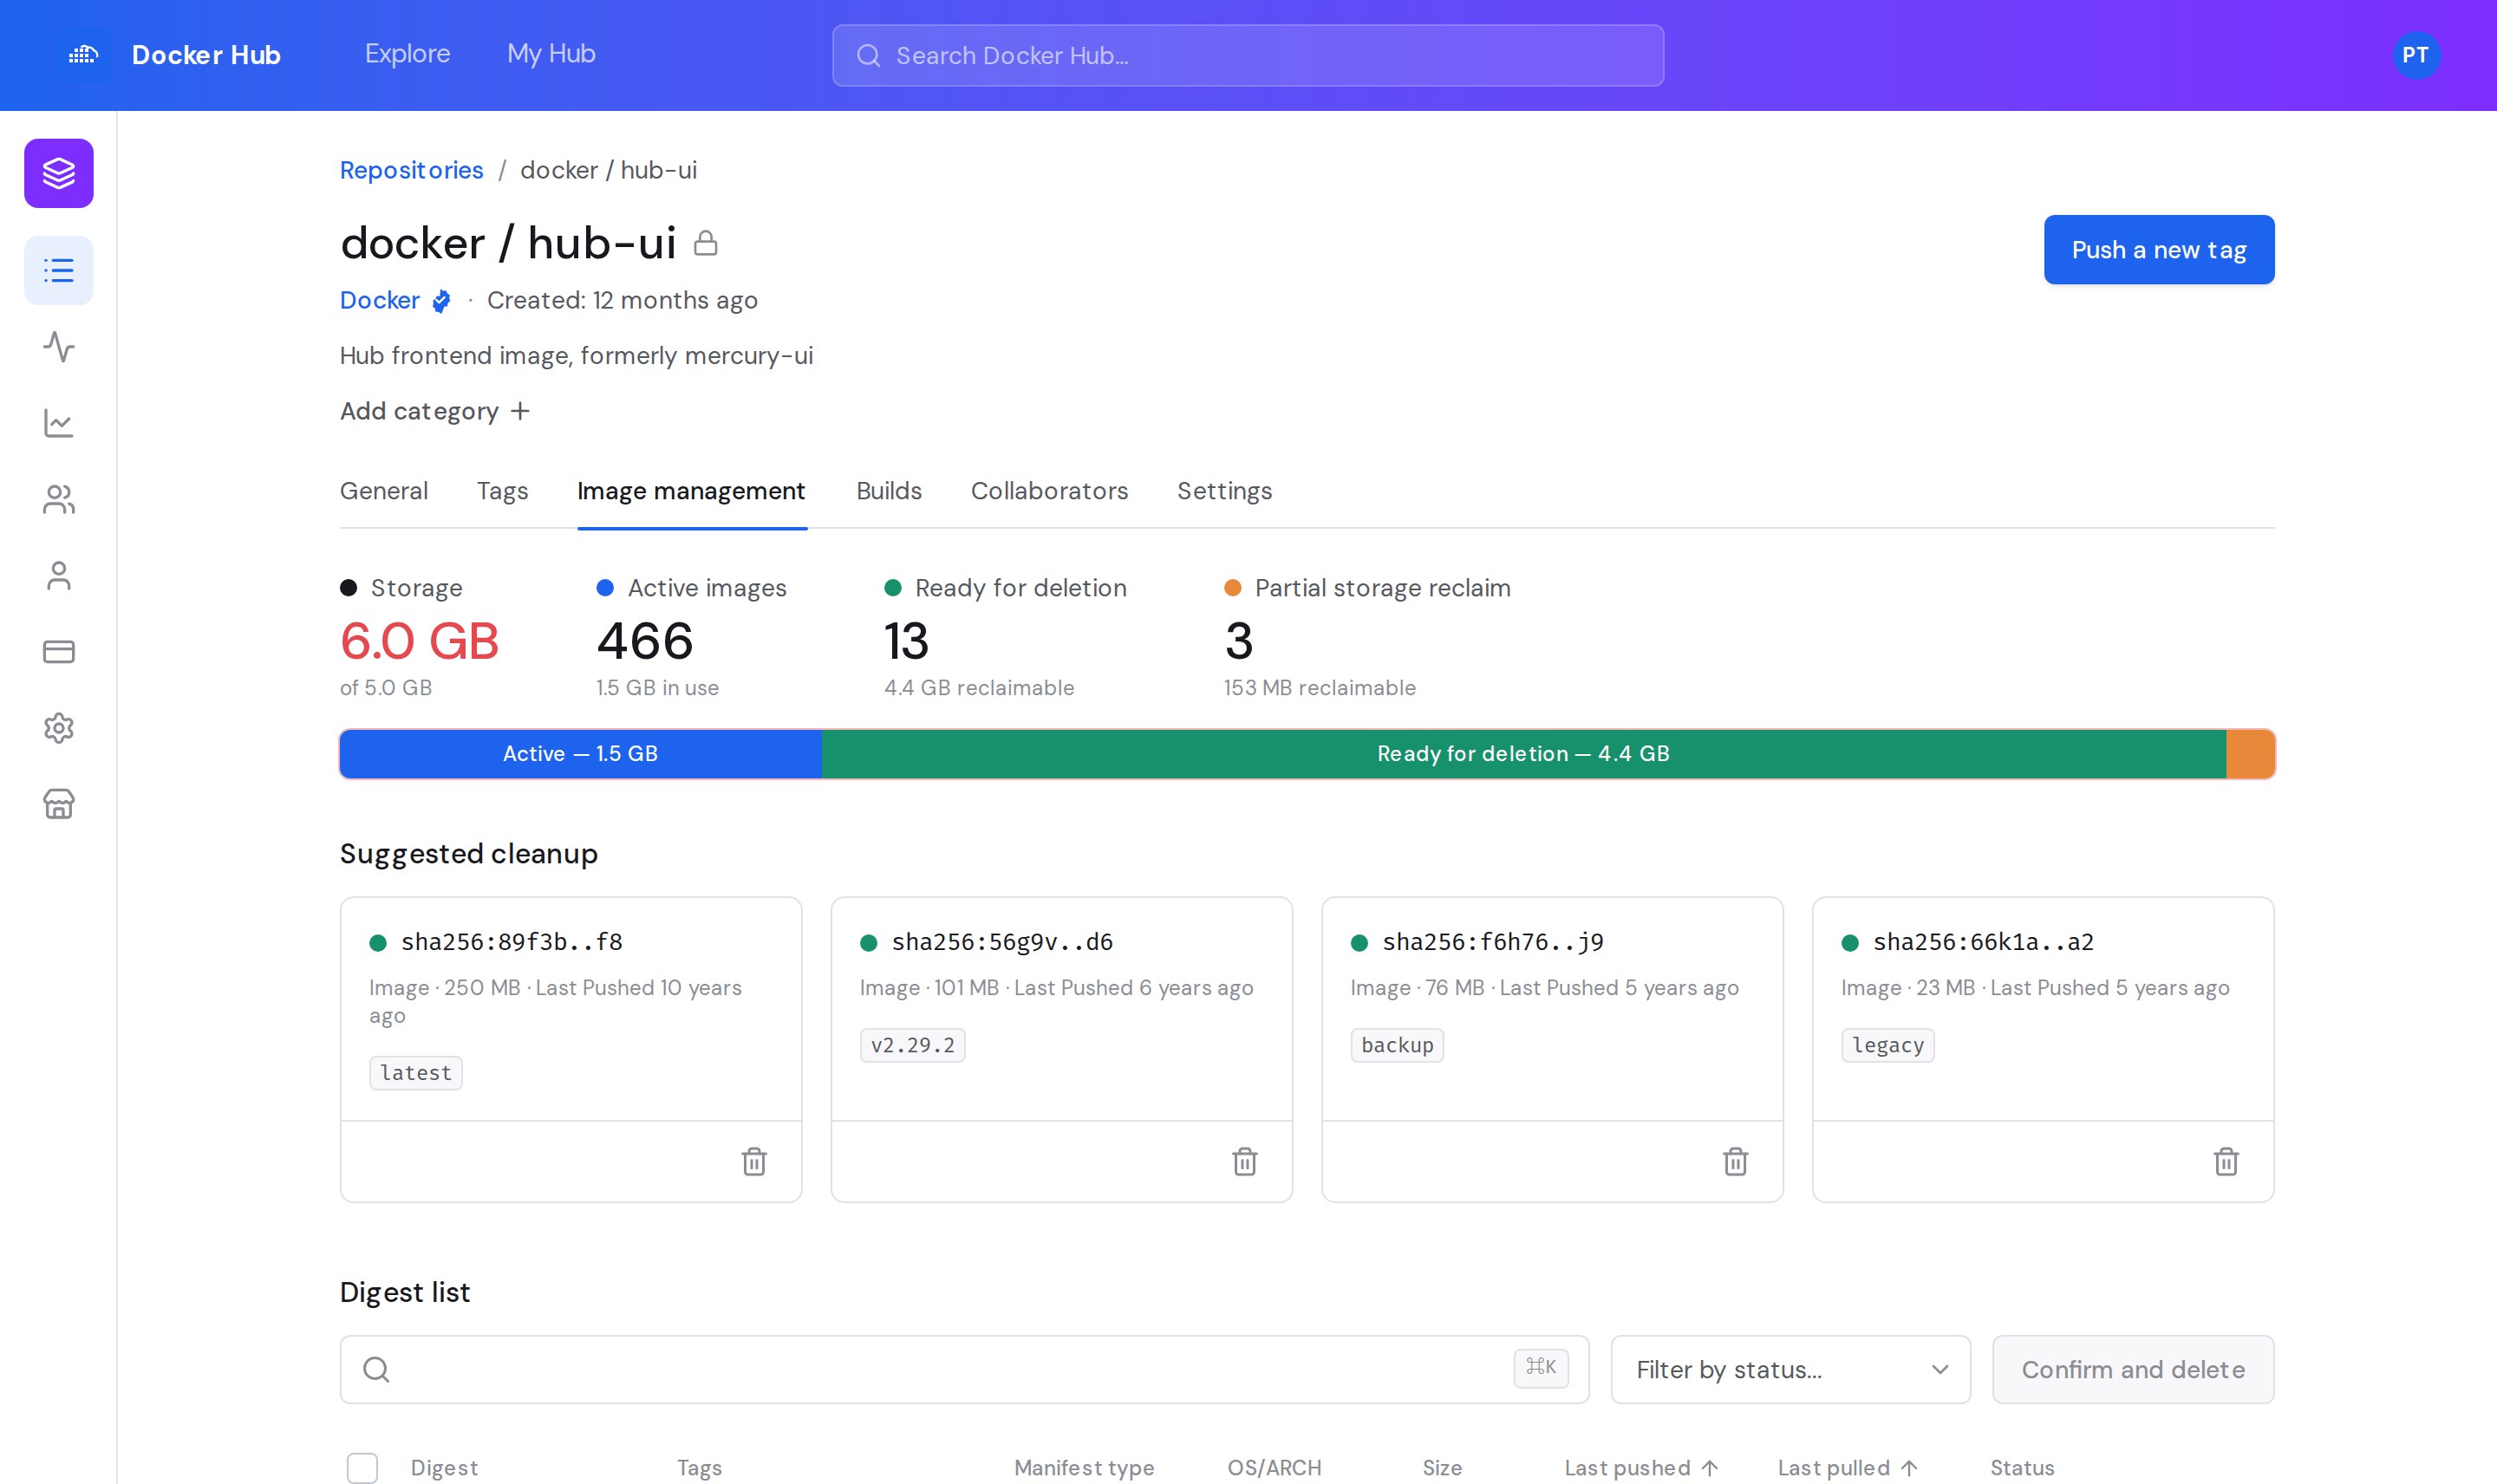Click the private lock icon beside hub-ui

(706, 243)
